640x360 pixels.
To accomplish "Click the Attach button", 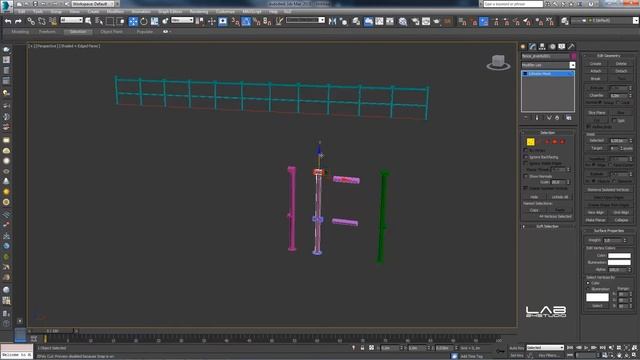I will [x=596, y=71].
